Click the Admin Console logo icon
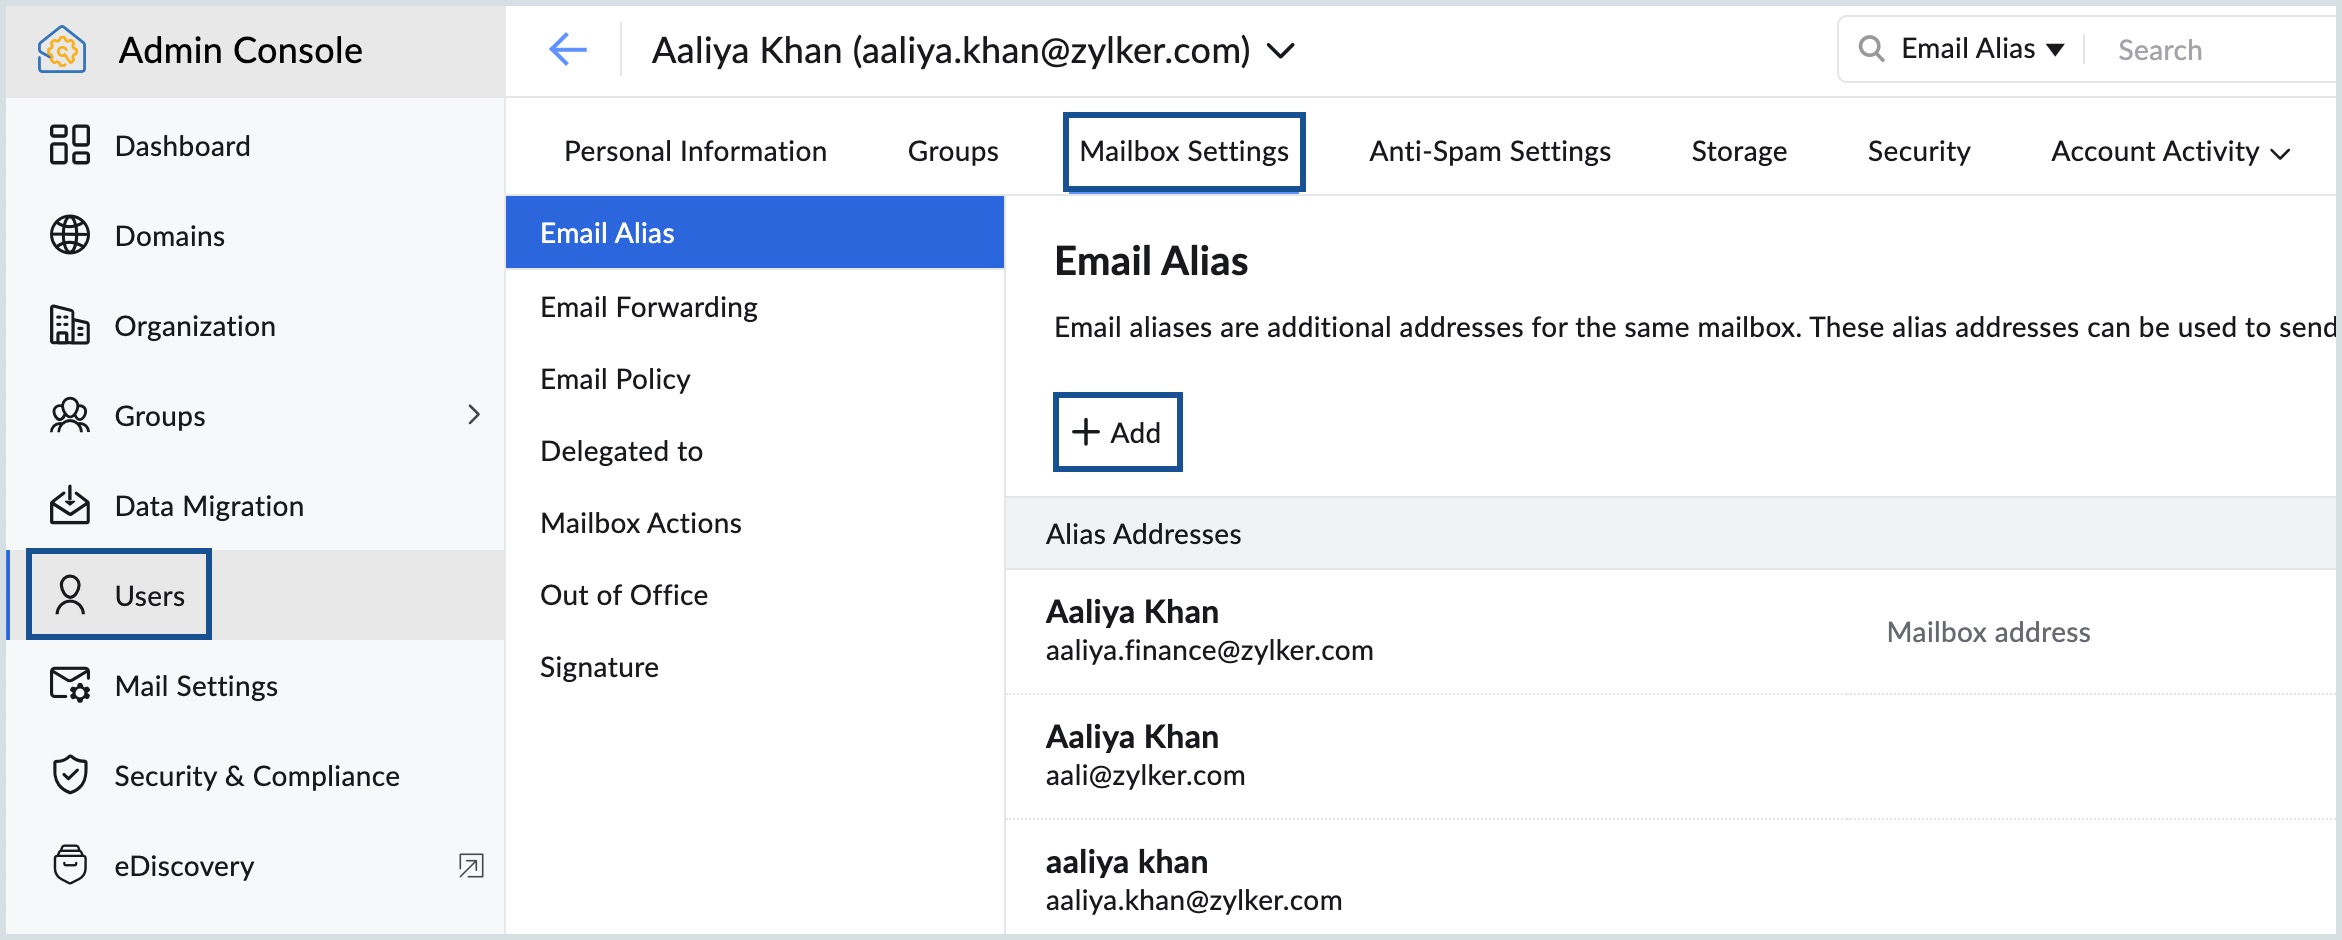The height and width of the screenshot is (940, 2342). [x=62, y=50]
